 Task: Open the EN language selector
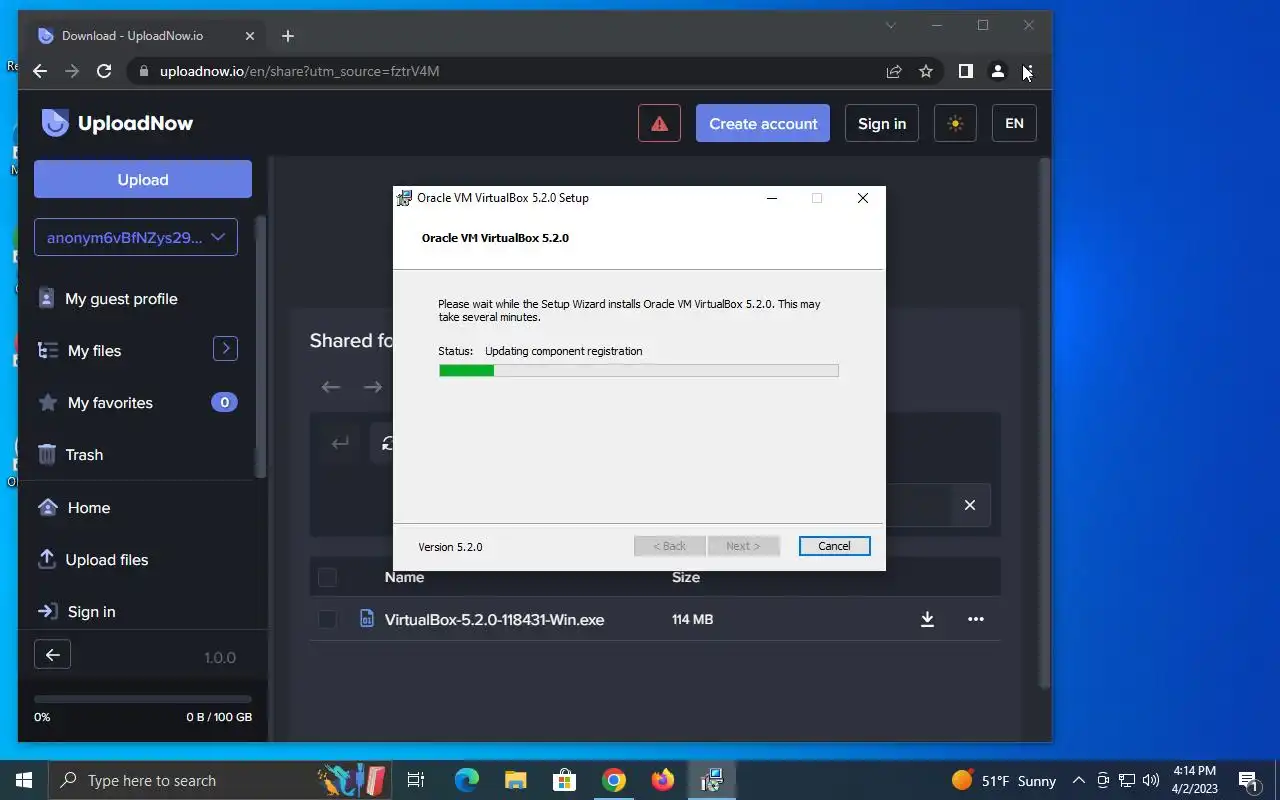click(1014, 124)
